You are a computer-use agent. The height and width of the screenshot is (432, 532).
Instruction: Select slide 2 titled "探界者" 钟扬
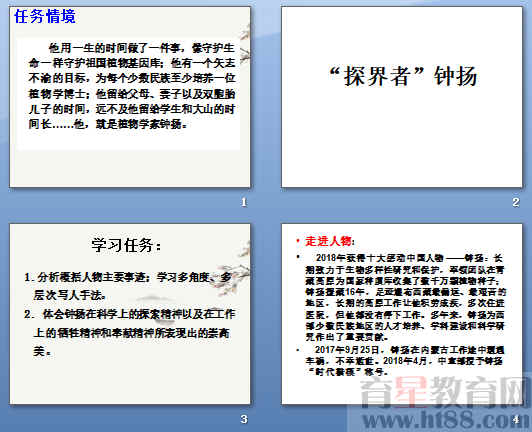point(402,97)
